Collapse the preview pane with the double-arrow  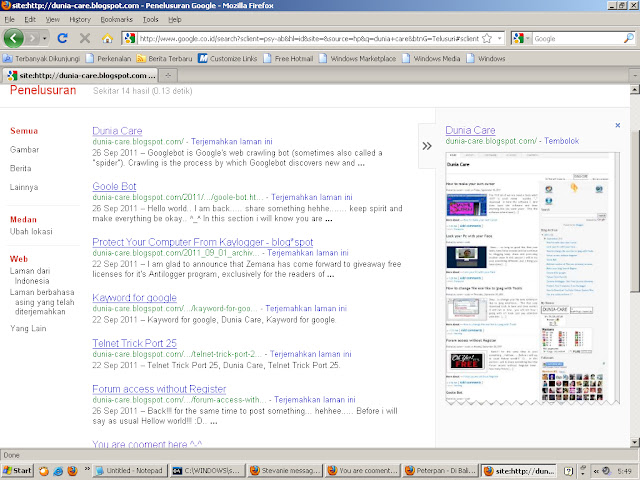427,146
